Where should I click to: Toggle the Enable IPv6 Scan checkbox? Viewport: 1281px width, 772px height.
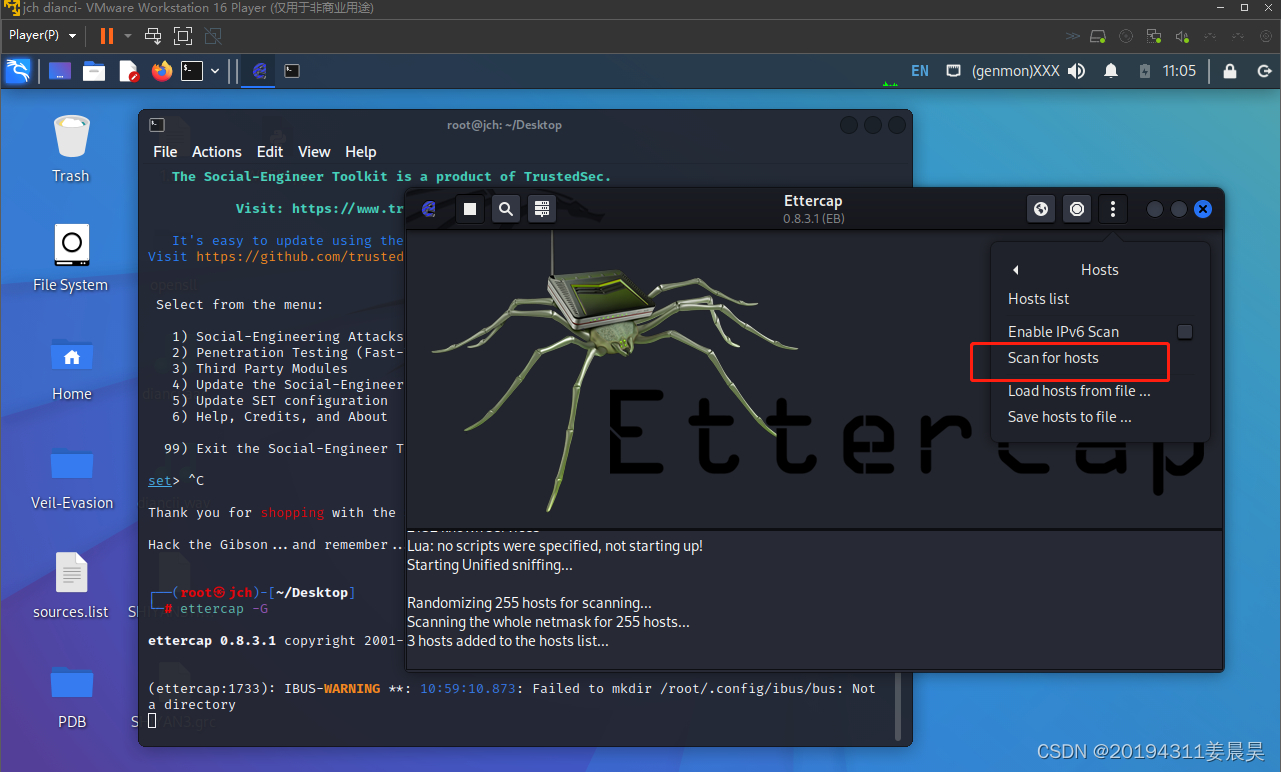(1185, 331)
